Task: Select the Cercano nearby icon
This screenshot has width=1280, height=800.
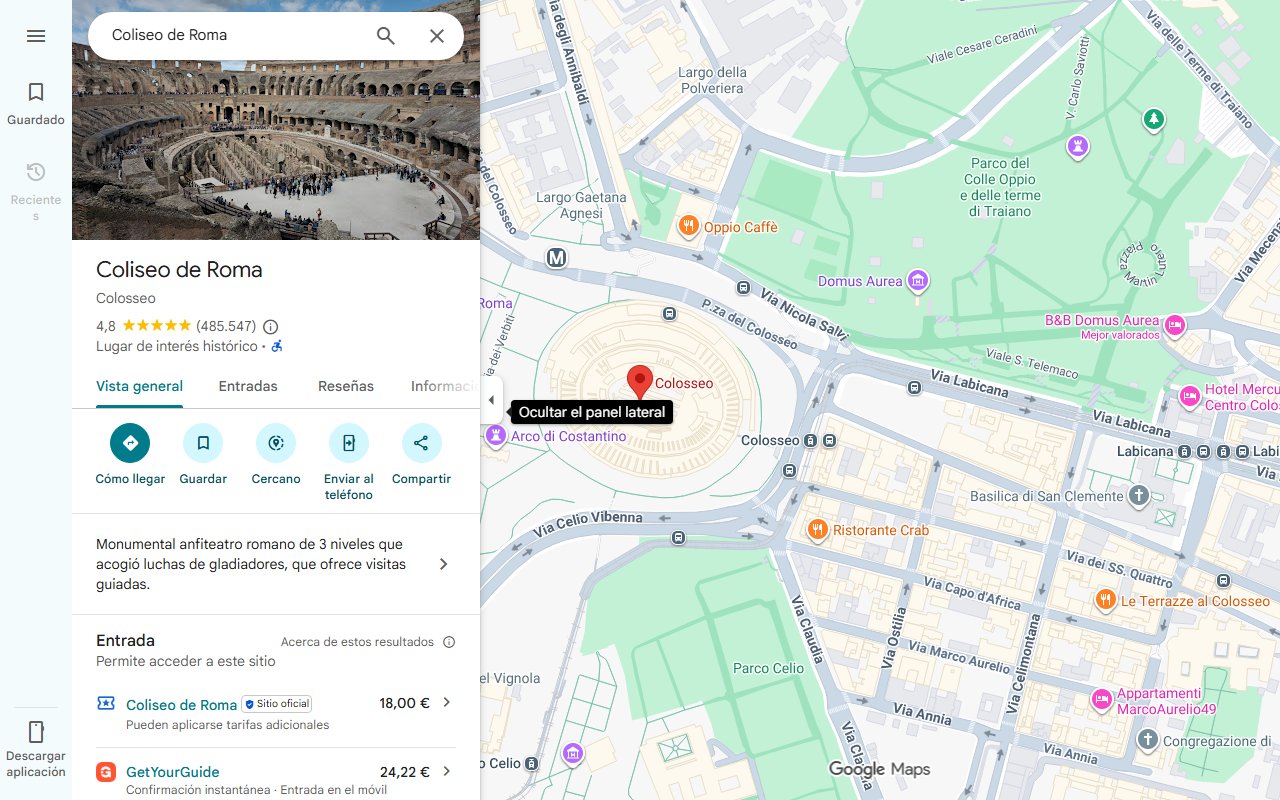Action: click(276, 443)
